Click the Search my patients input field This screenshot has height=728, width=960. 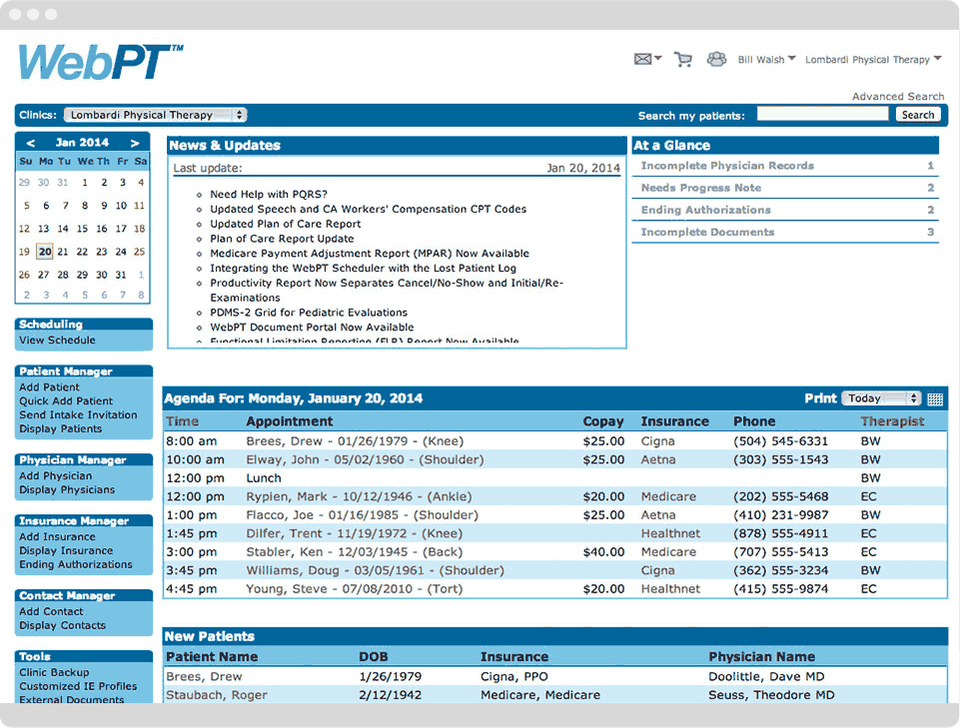click(823, 114)
